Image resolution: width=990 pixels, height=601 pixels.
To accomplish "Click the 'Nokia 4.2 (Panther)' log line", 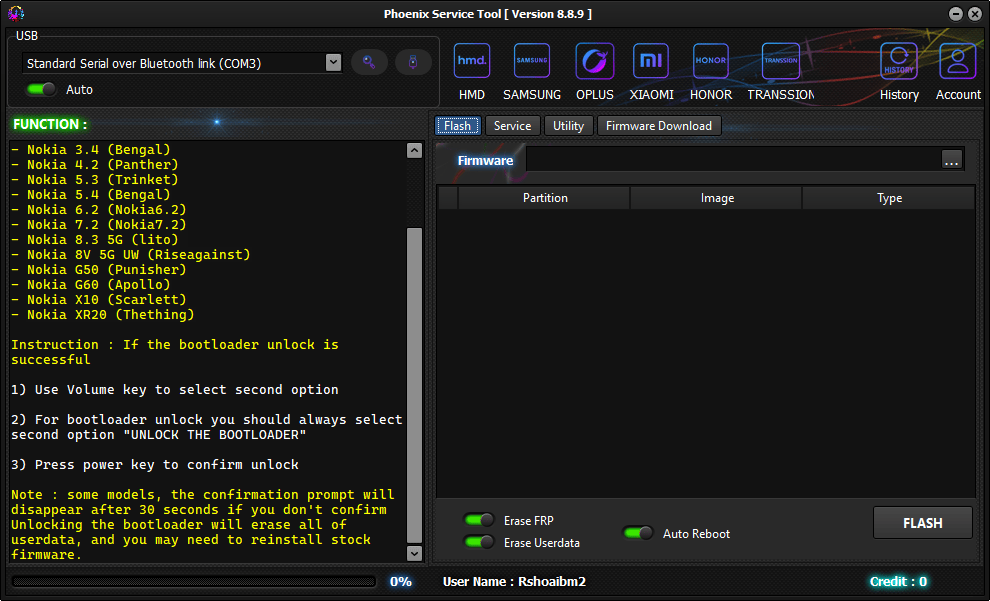I will coord(95,165).
